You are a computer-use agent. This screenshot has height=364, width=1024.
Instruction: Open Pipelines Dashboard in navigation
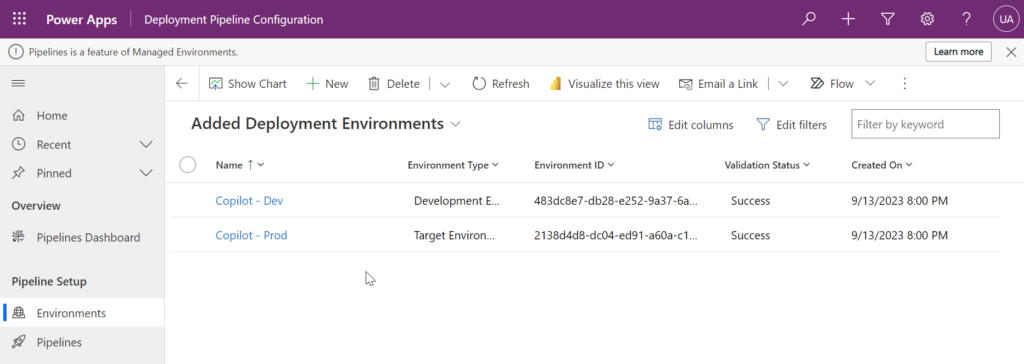click(x=82, y=237)
